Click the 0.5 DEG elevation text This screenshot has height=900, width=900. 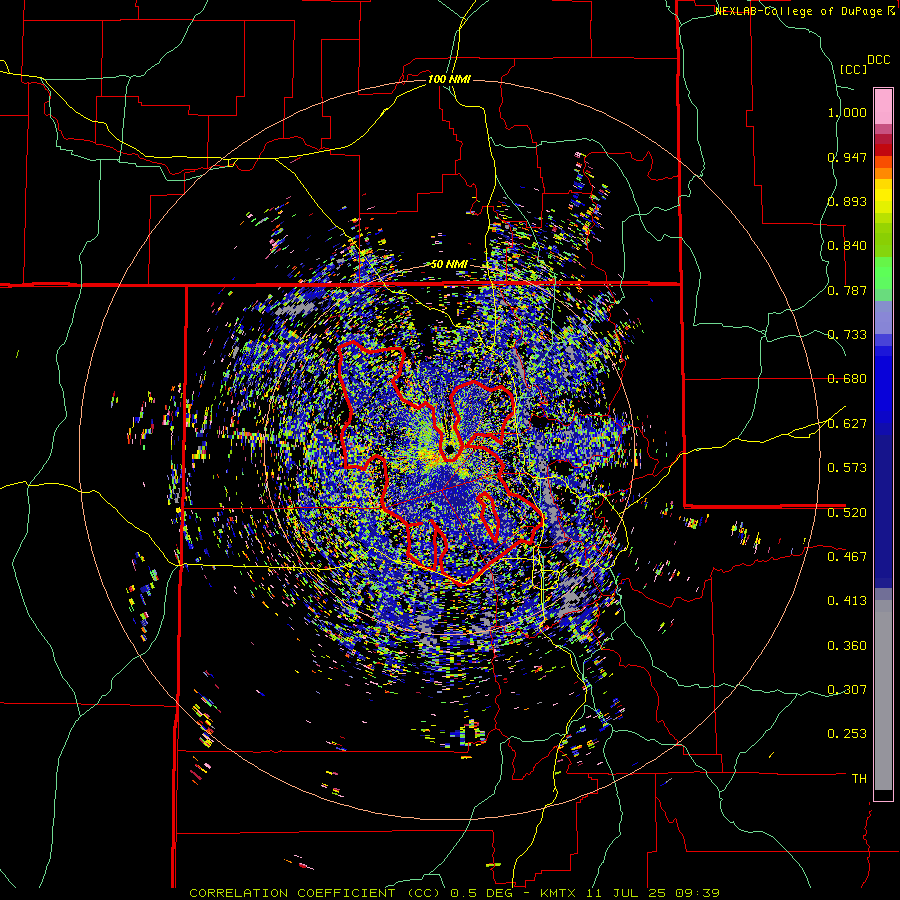(x=481, y=893)
